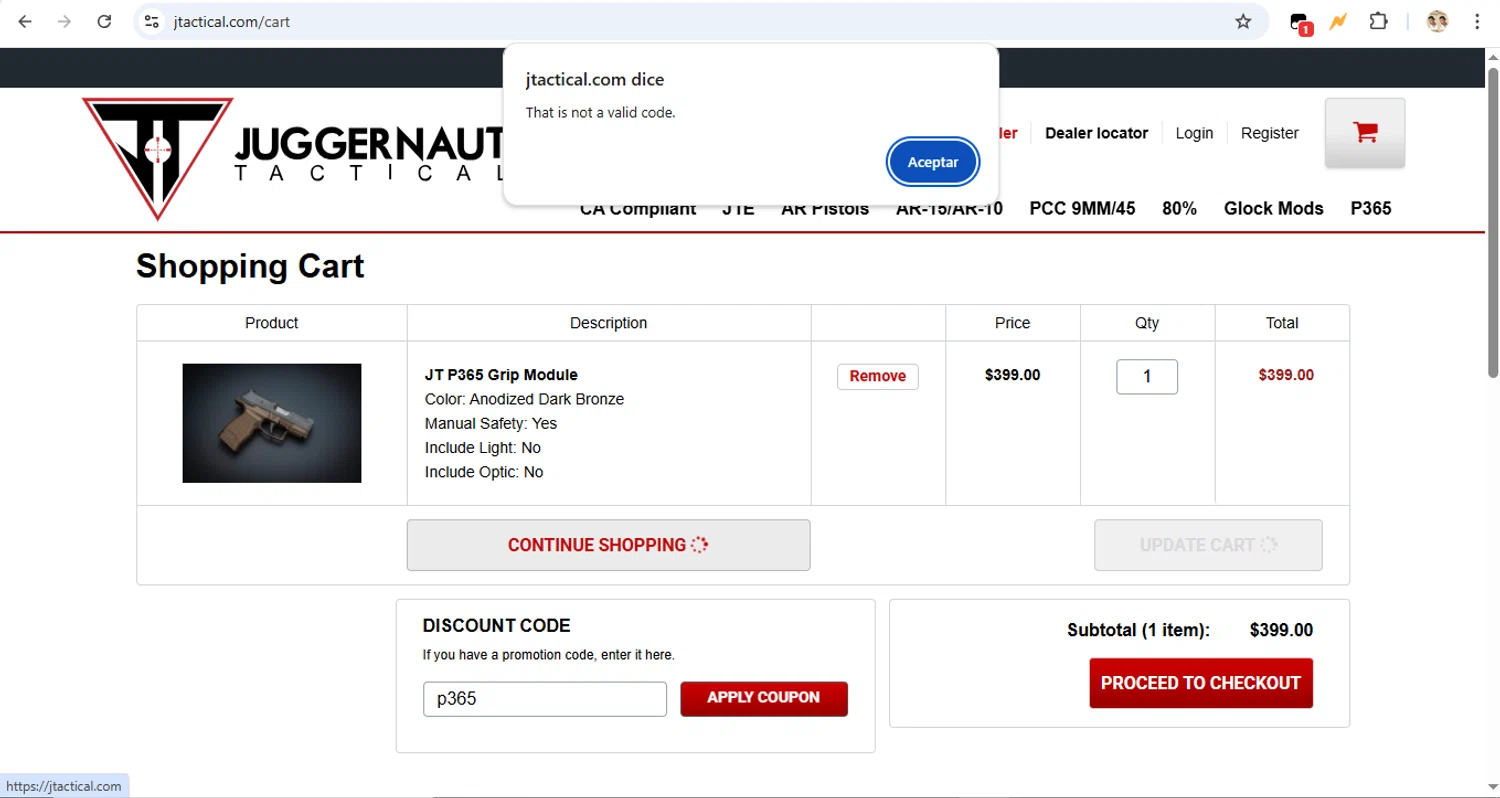Click the Include Optic: No text

484,472
